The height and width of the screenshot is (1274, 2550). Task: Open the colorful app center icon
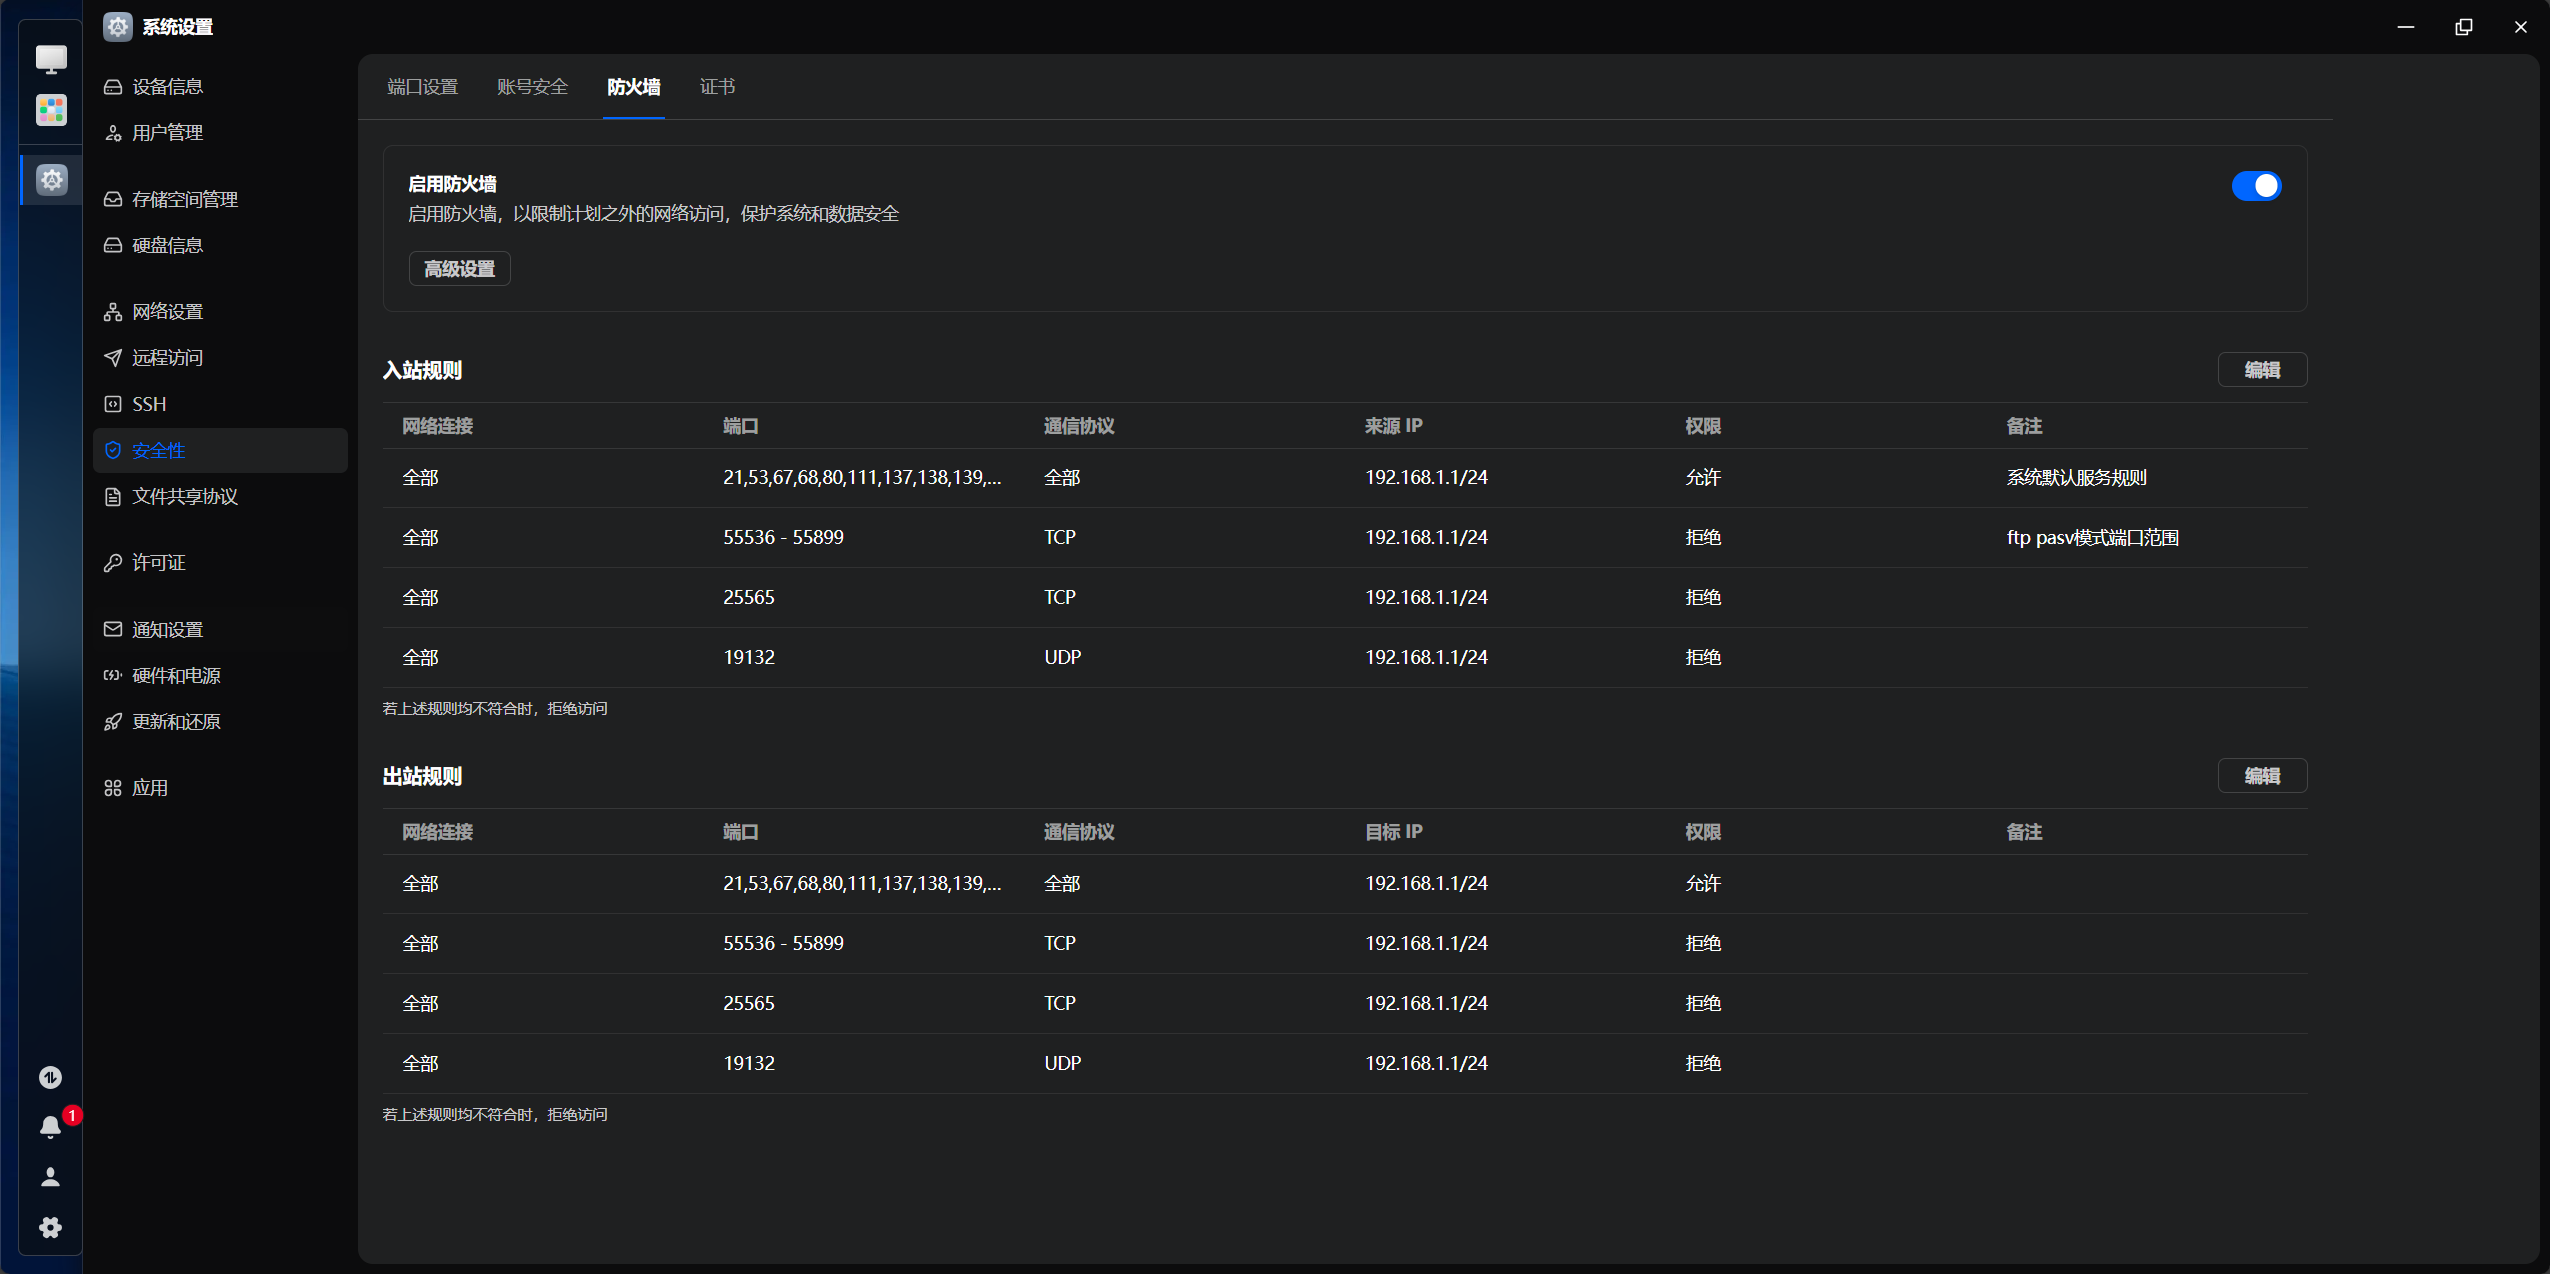pyautogui.click(x=51, y=109)
